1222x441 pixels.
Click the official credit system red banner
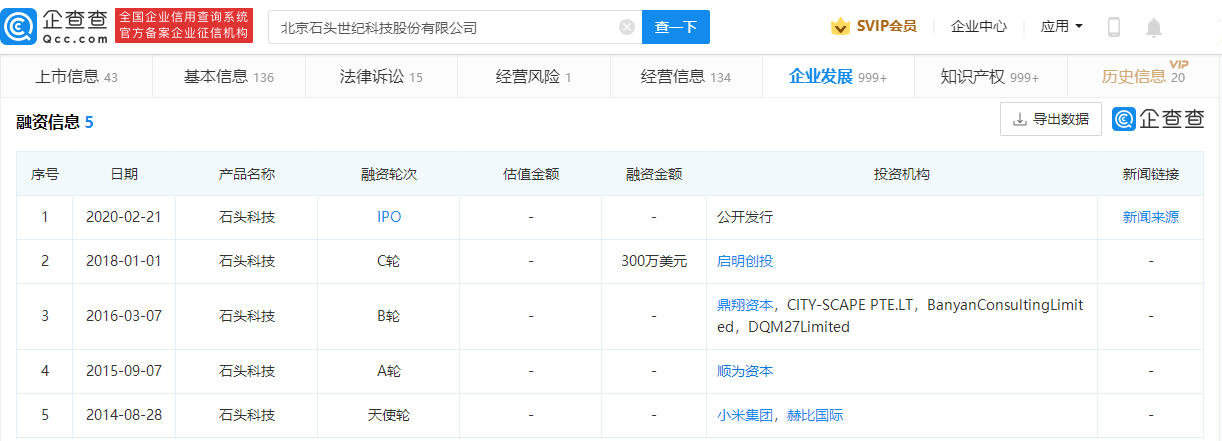184,26
